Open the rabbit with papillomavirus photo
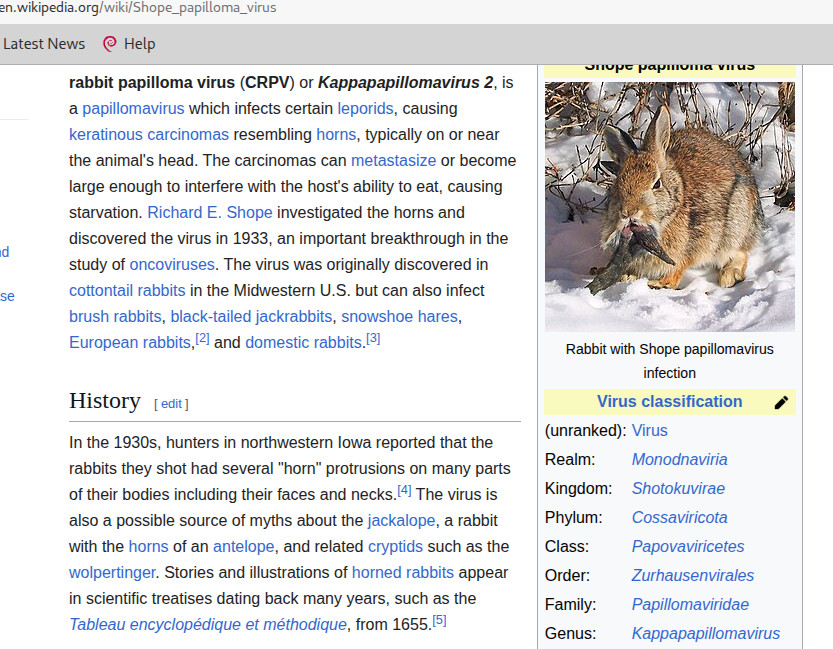Viewport: 833px width, 649px height. (x=669, y=207)
